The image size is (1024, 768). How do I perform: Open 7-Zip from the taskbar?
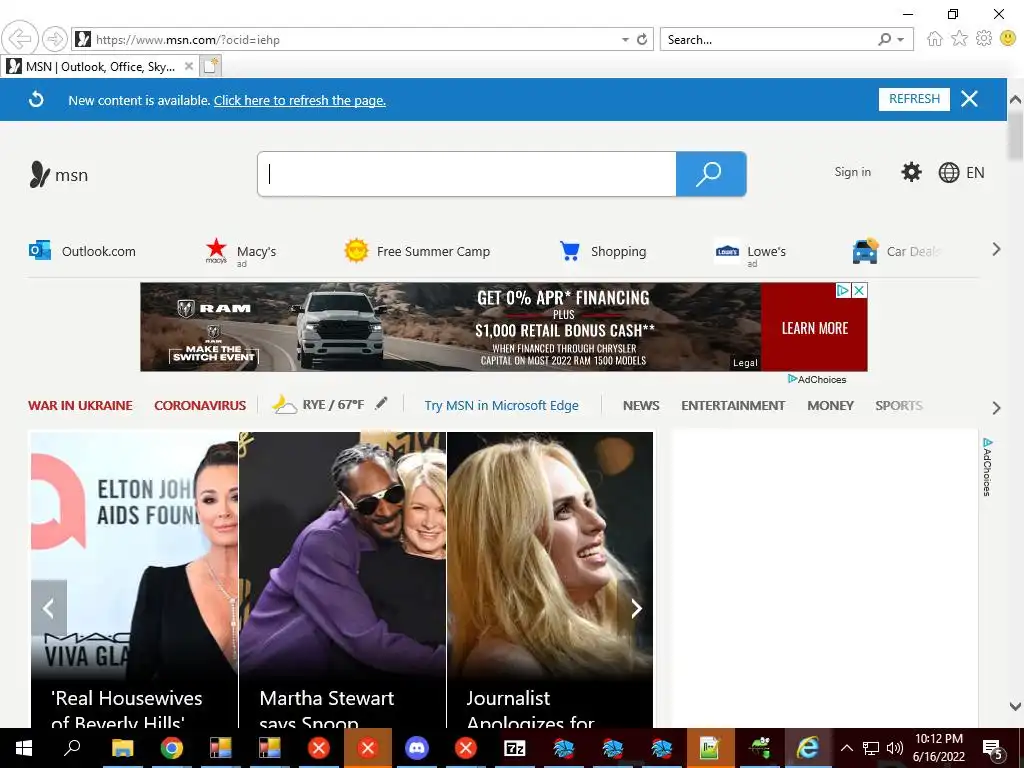515,748
